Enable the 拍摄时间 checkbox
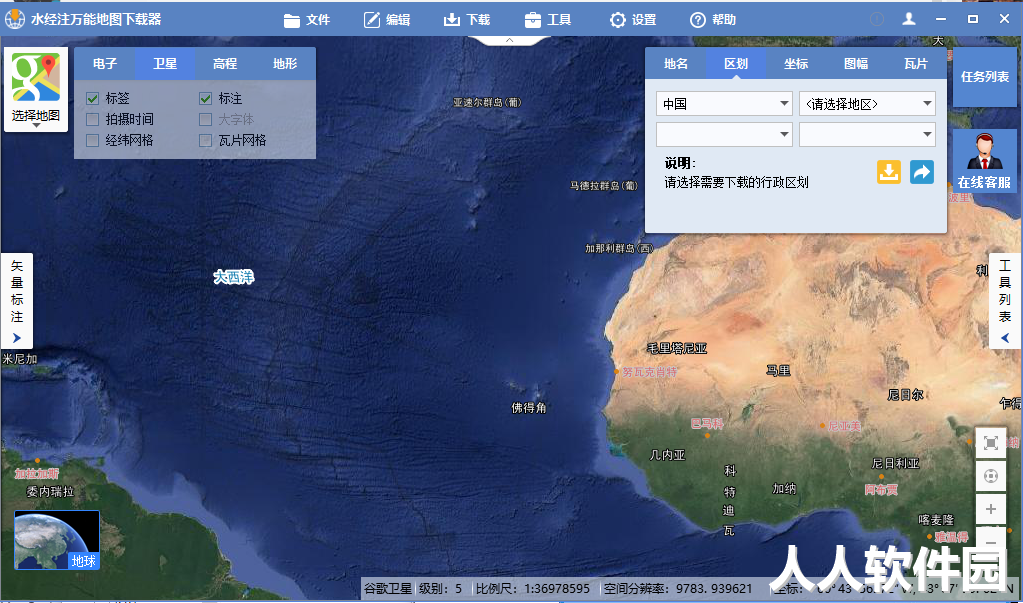Viewport: 1023px width, 603px height. (x=93, y=119)
